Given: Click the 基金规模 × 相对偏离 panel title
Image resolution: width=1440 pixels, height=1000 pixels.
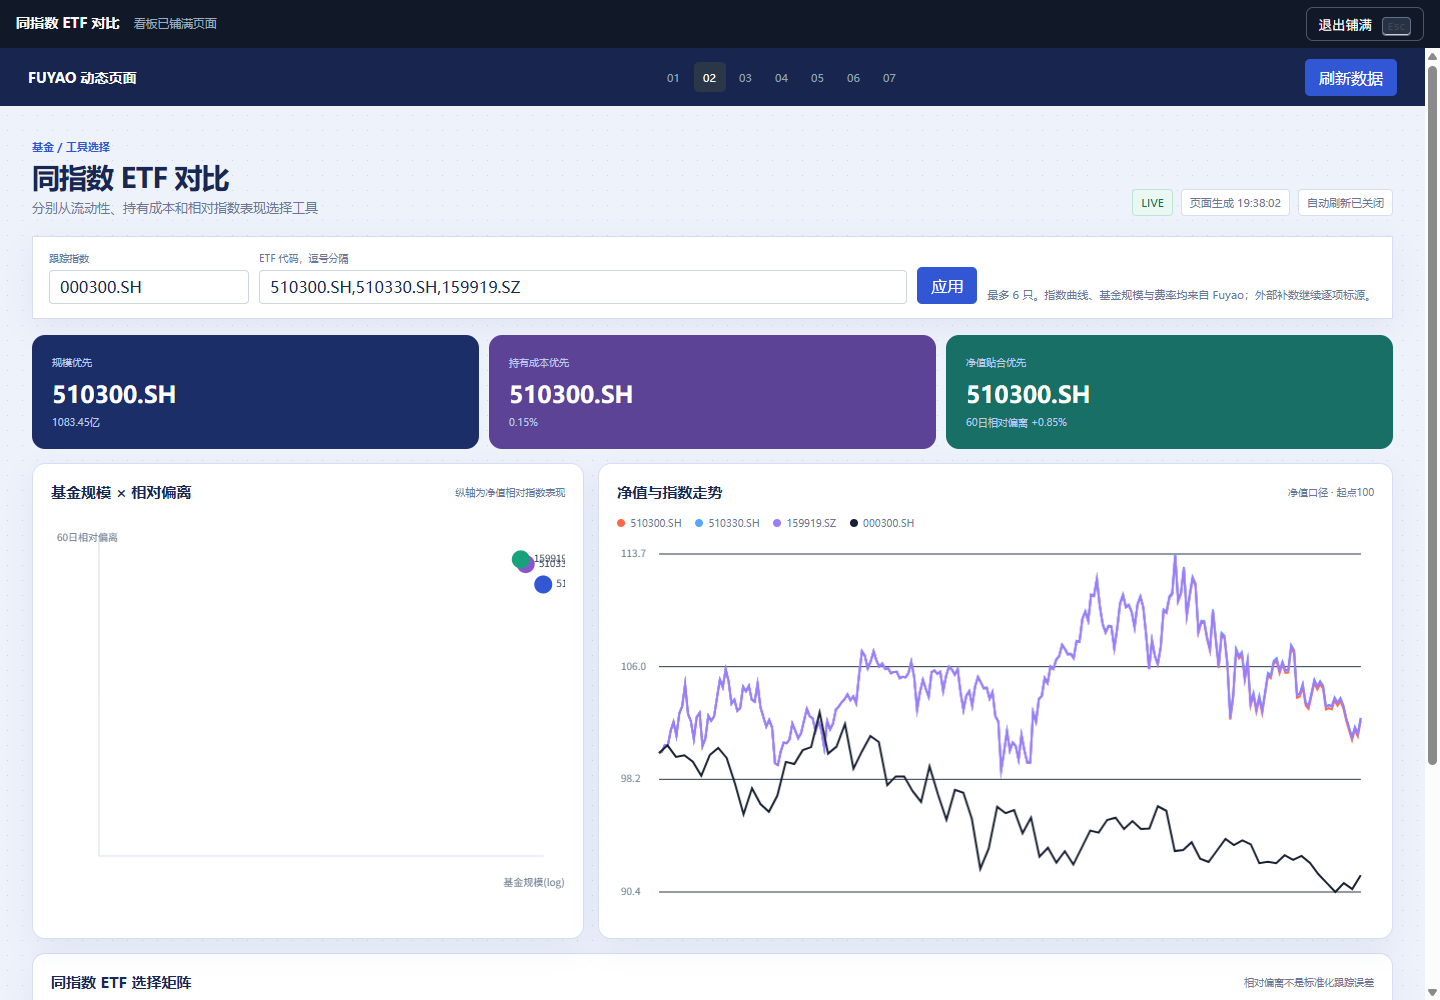Looking at the screenshot, I should pyautogui.click(x=121, y=492).
